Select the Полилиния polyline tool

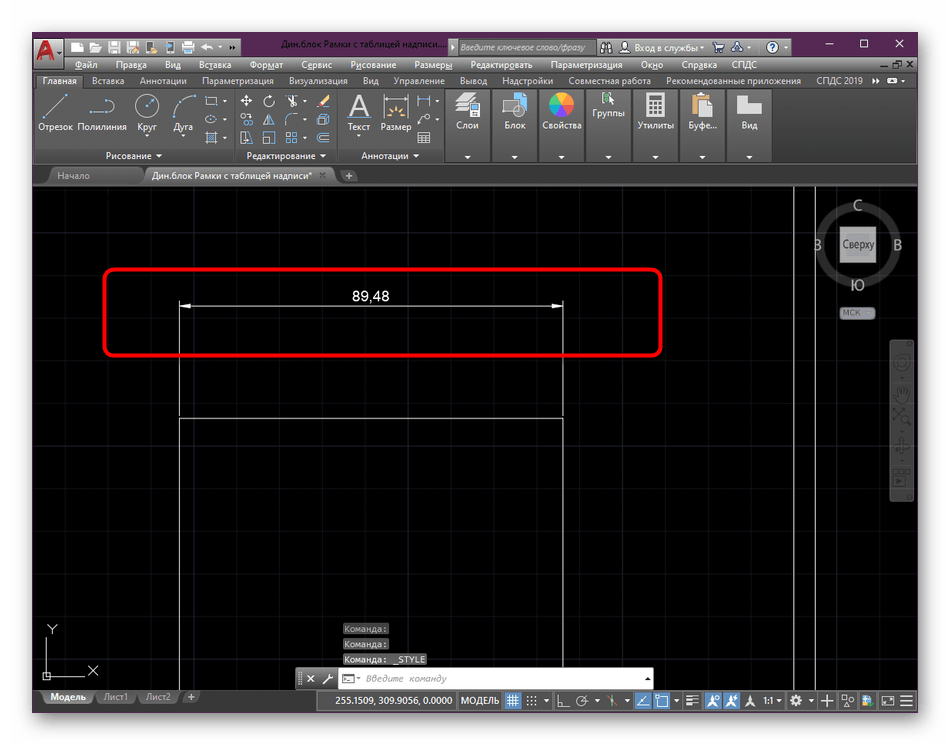tap(102, 113)
